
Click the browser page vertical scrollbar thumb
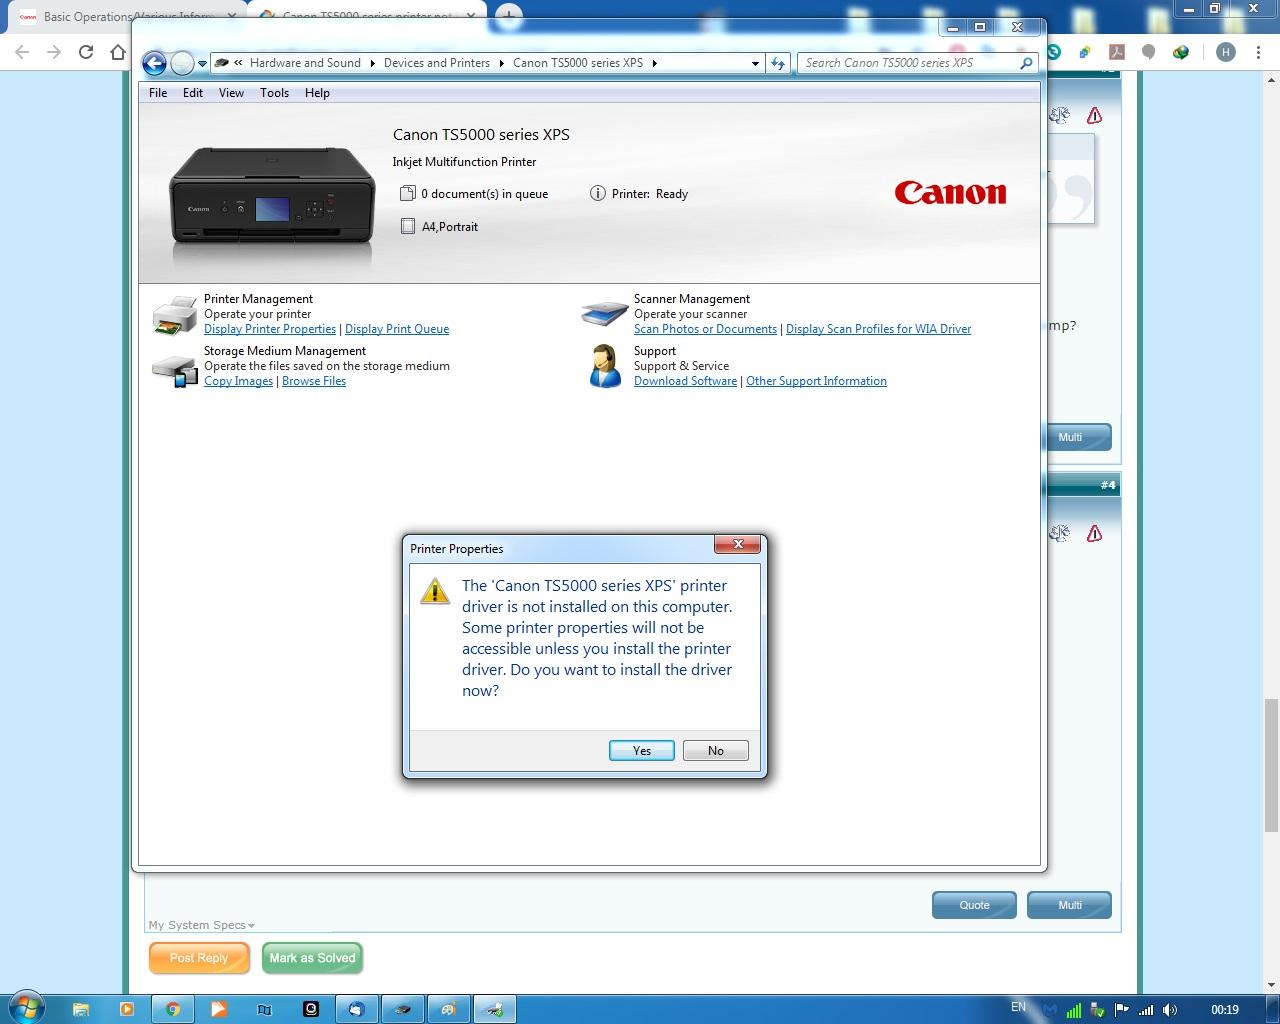[1271, 765]
